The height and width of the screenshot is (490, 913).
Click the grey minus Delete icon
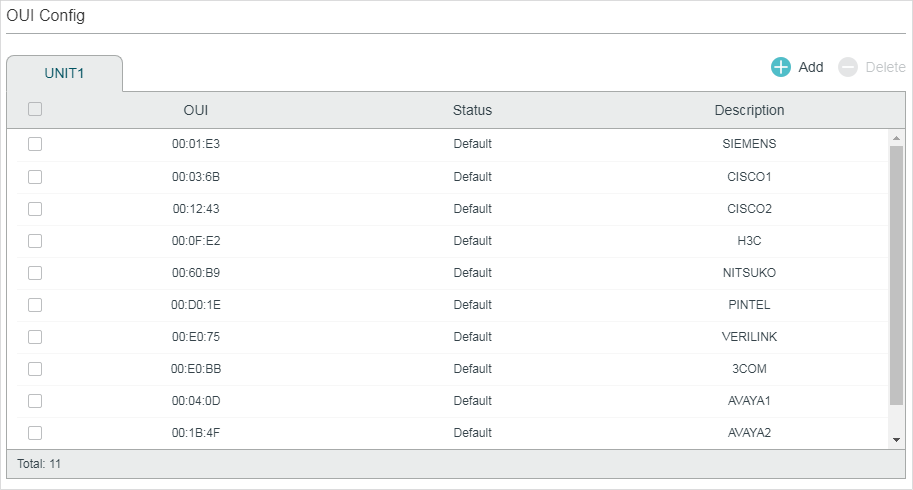(x=848, y=67)
